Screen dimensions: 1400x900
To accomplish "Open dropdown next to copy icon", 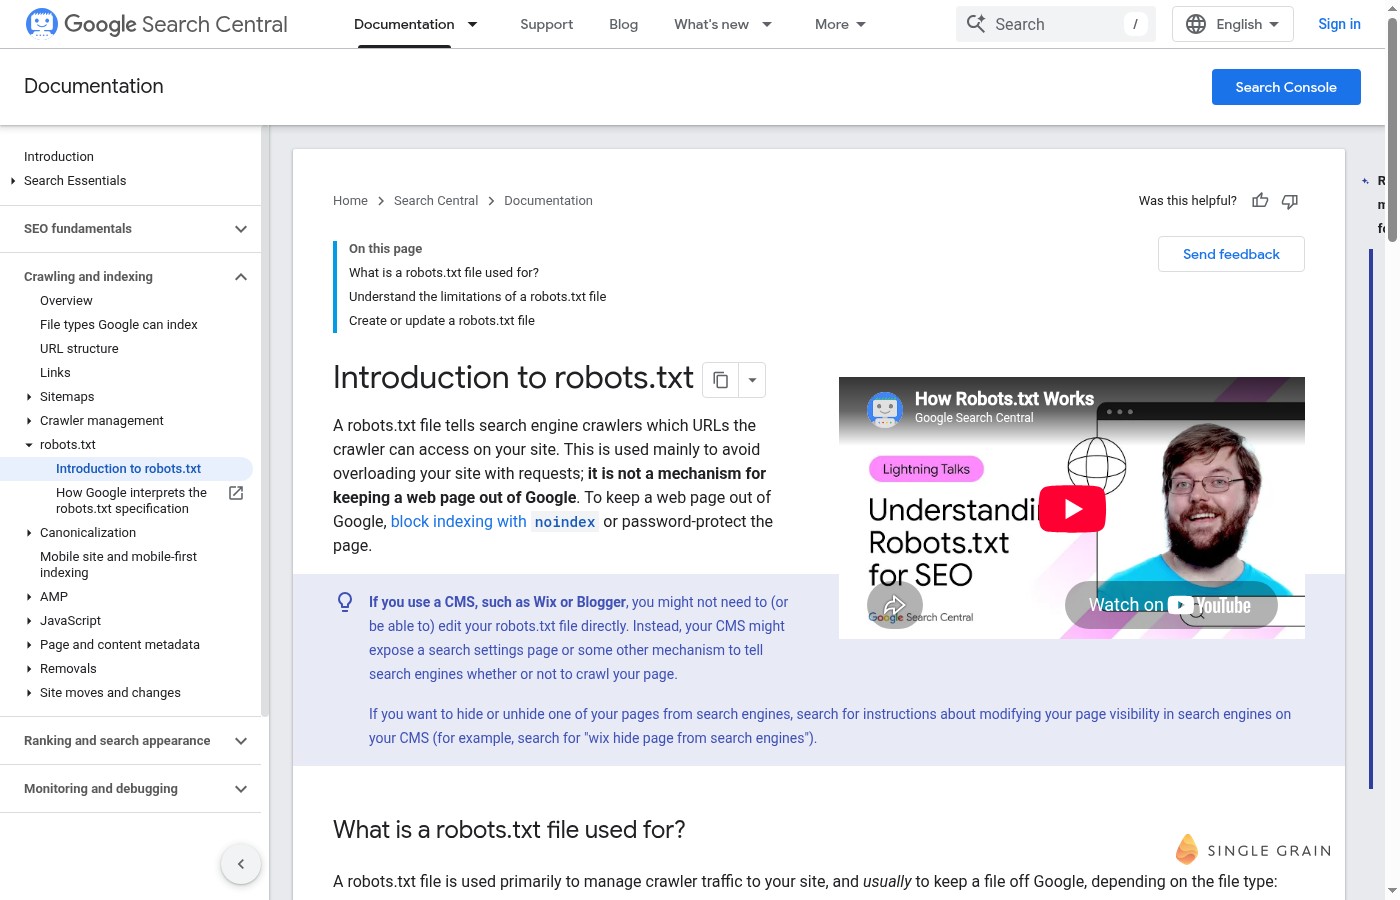I will (752, 380).
